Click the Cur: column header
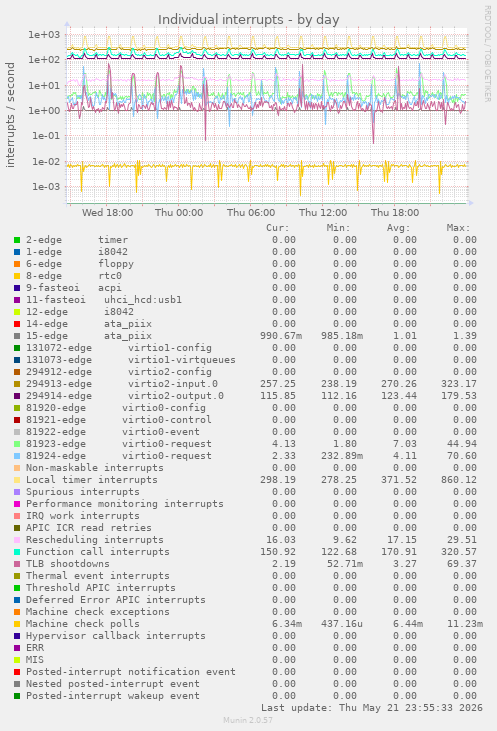 [278, 228]
